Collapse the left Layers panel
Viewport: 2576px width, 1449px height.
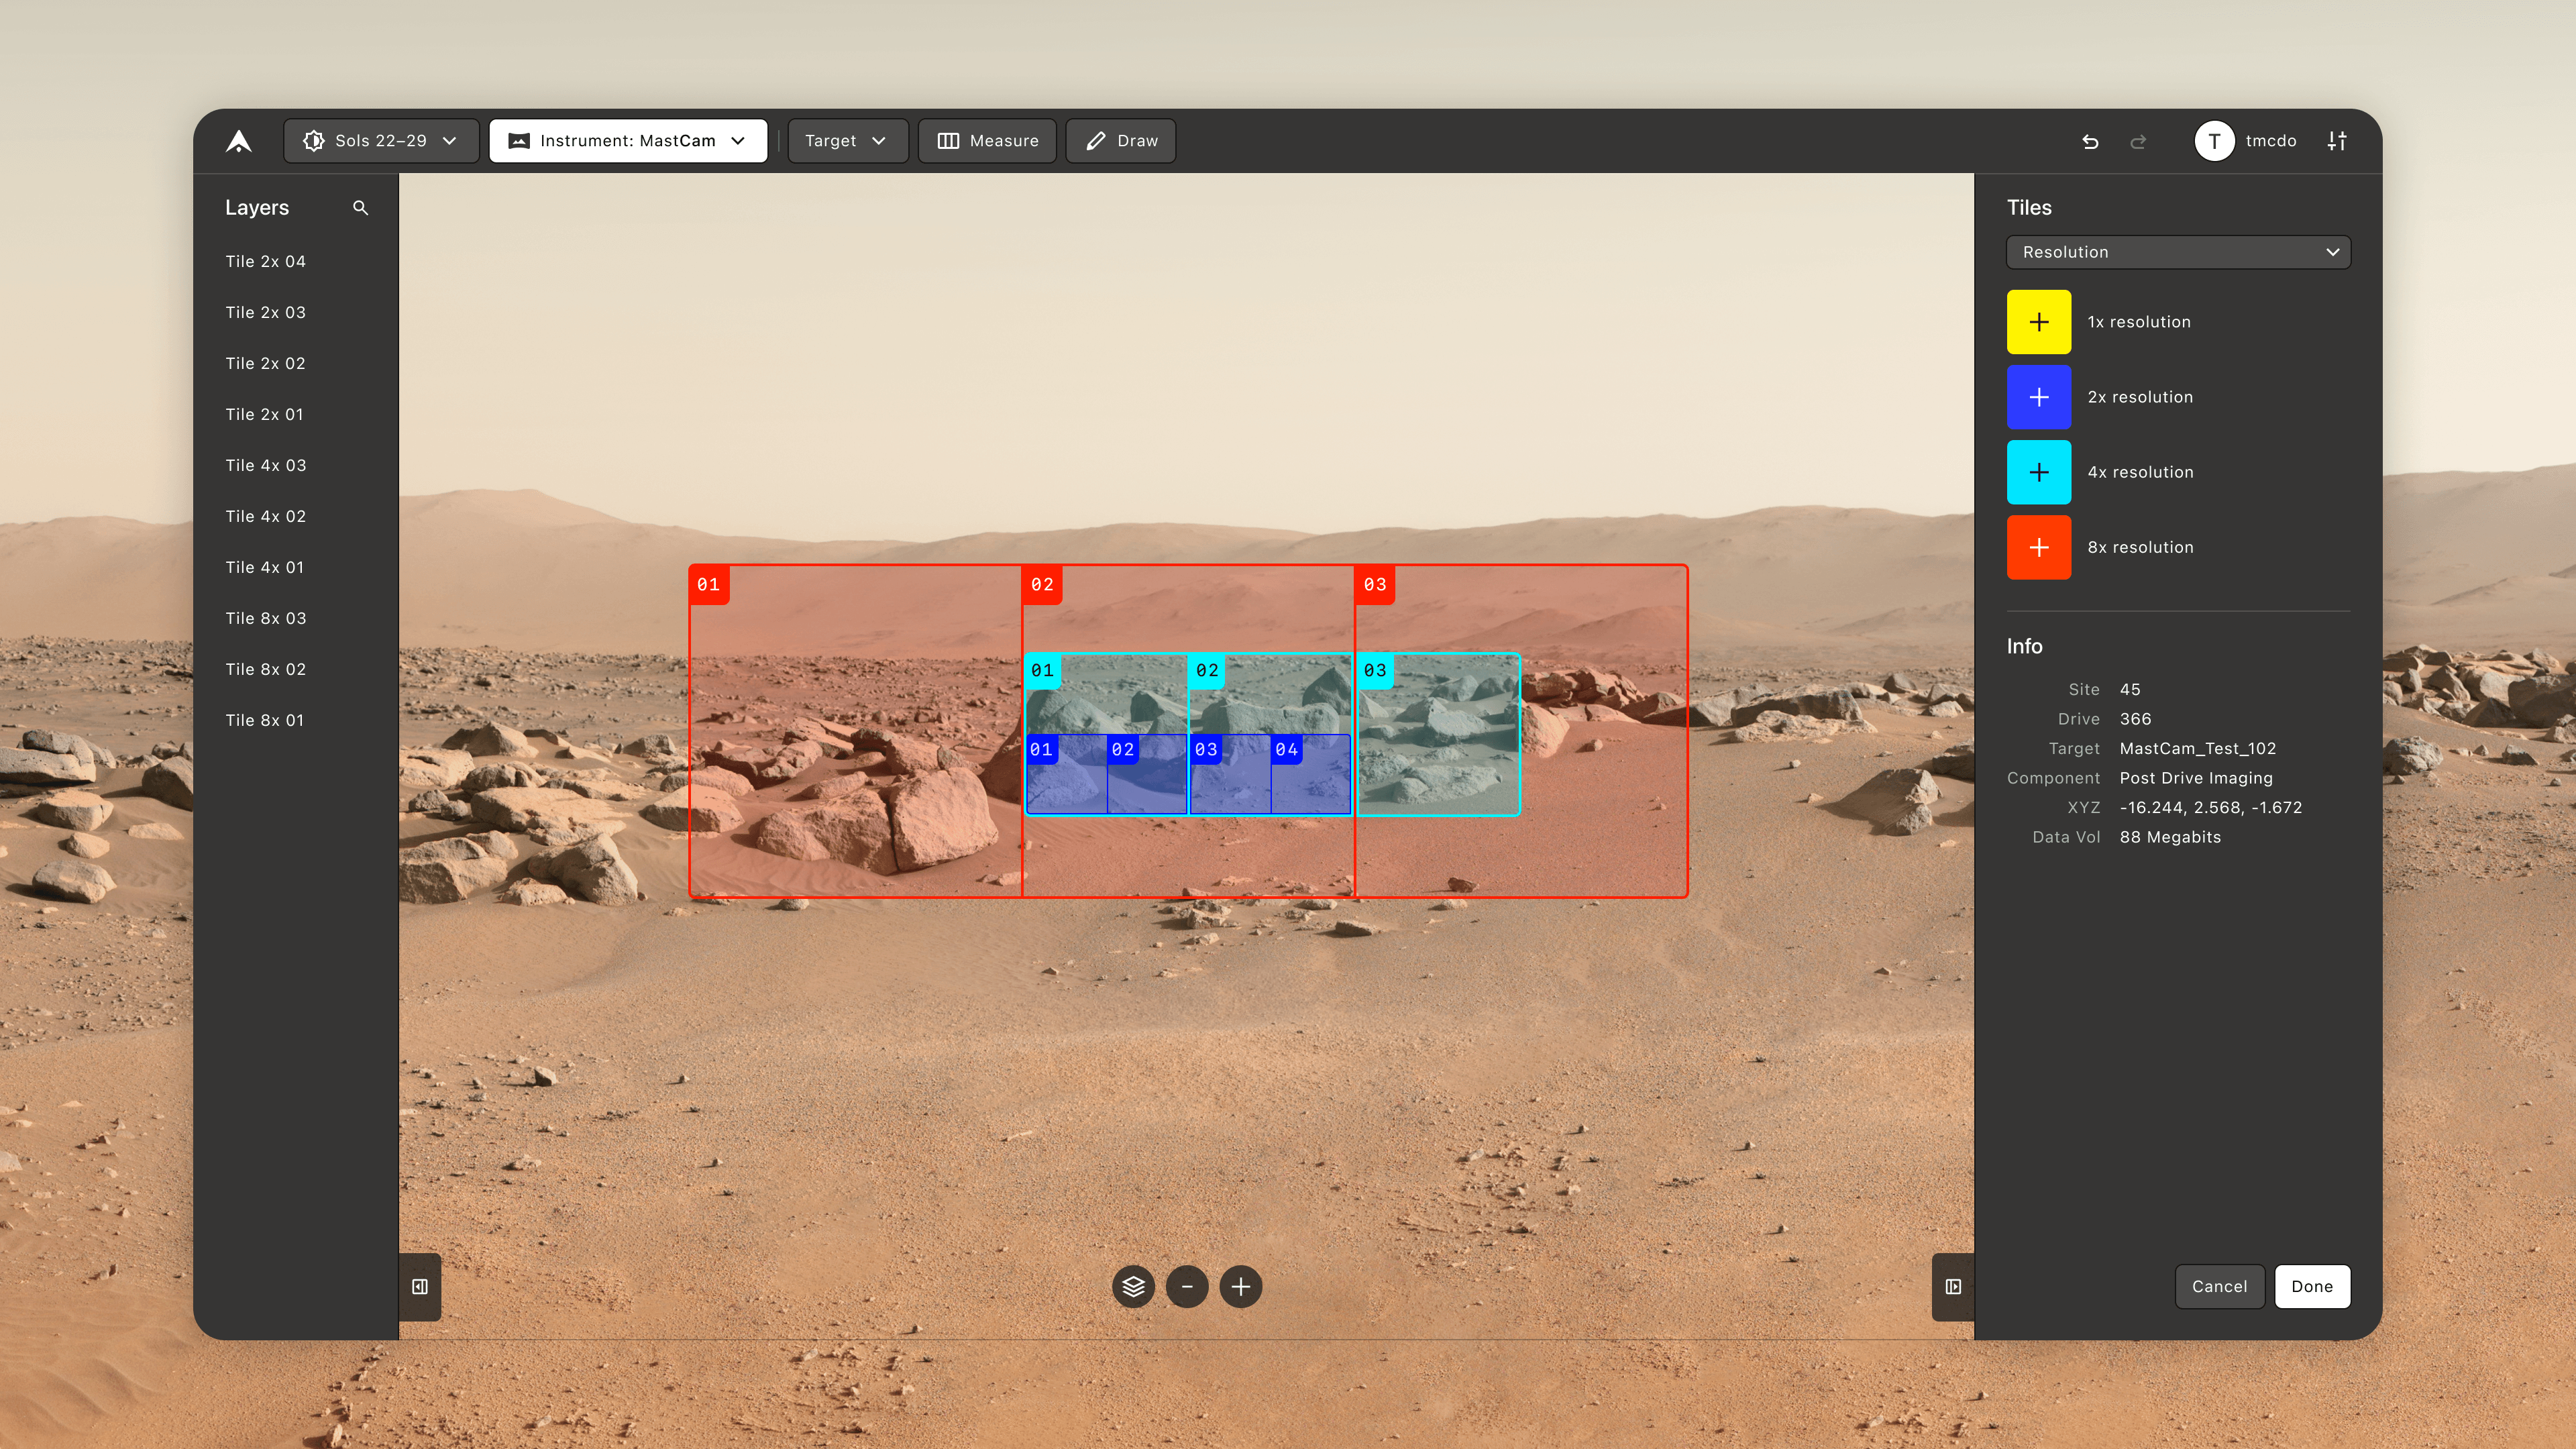point(420,1287)
